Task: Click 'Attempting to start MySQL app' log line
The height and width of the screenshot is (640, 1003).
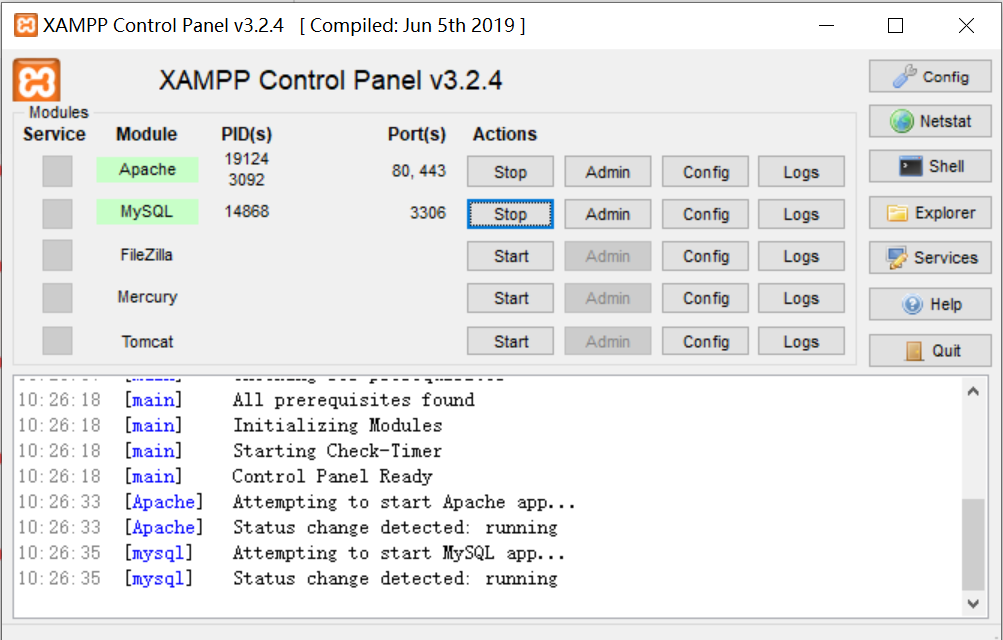Action: [399, 553]
